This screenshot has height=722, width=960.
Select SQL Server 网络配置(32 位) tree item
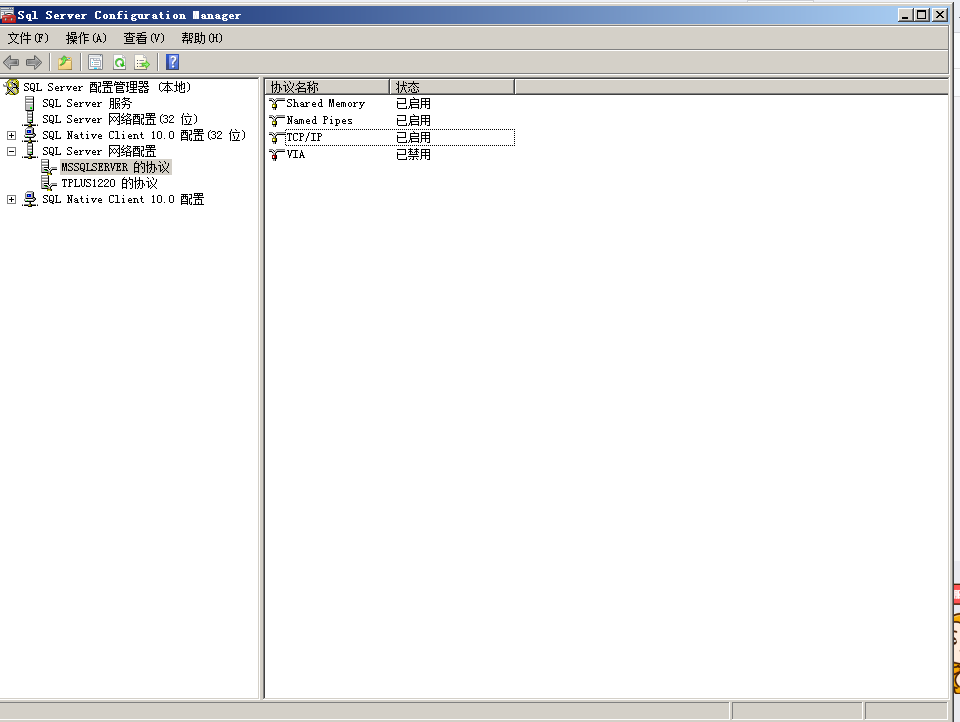tap(120, 119)
